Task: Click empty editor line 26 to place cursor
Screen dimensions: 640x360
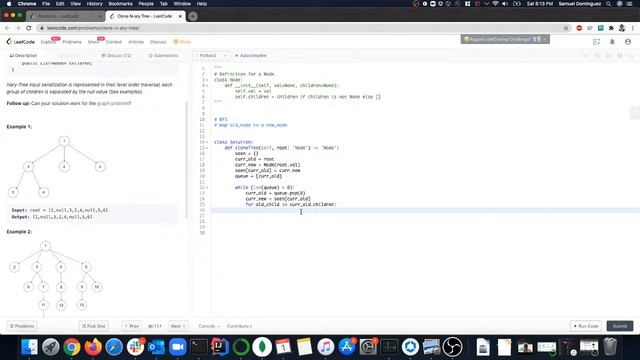Action: (x=424, y=210)
